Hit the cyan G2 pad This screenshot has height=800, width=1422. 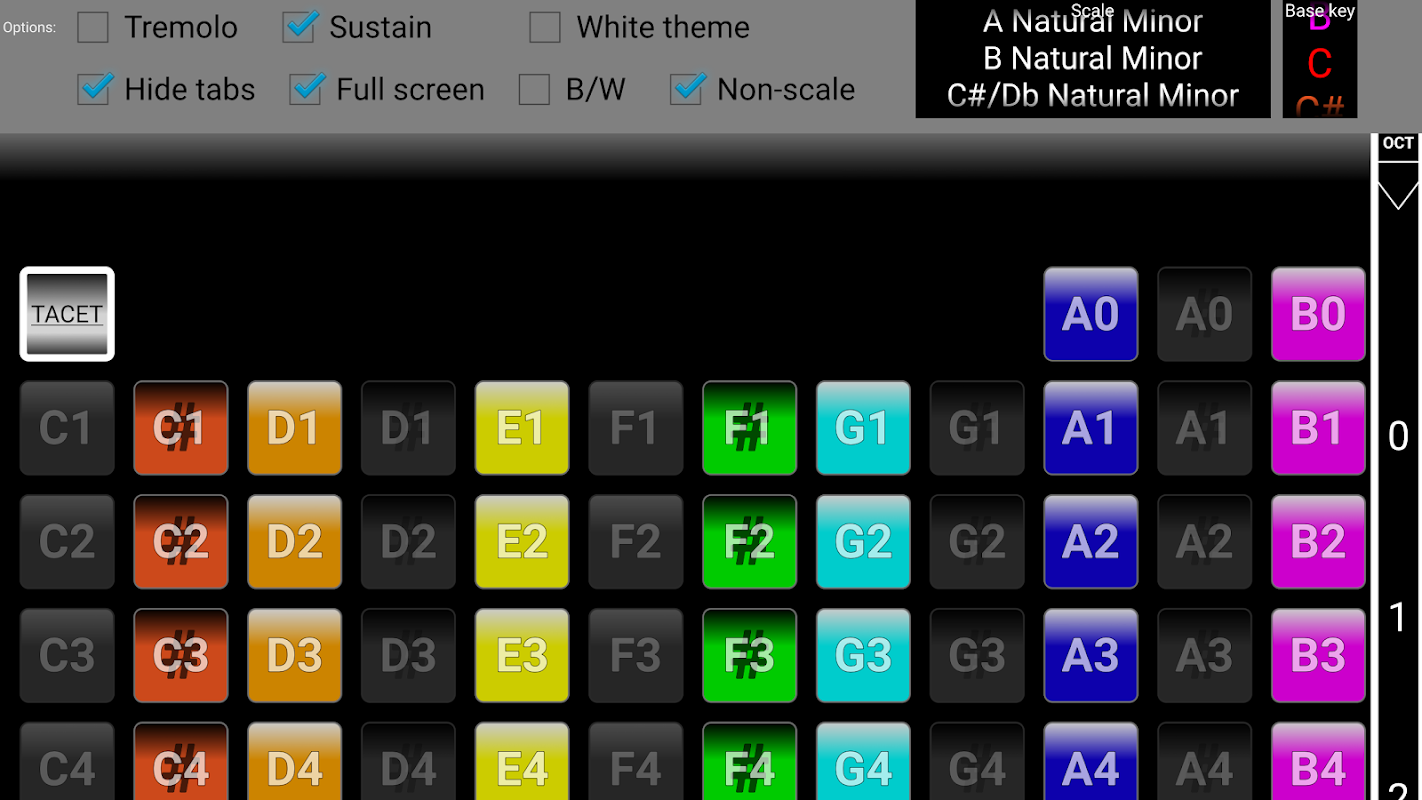pyautogui.click(x=863, y=542)
